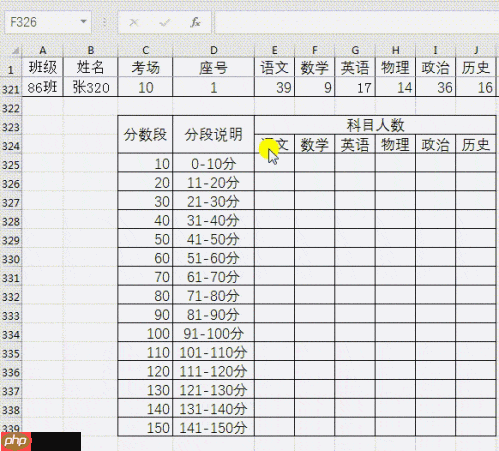The image size is (499, 451).
Task: Select row 325 header
Action: 11,165
